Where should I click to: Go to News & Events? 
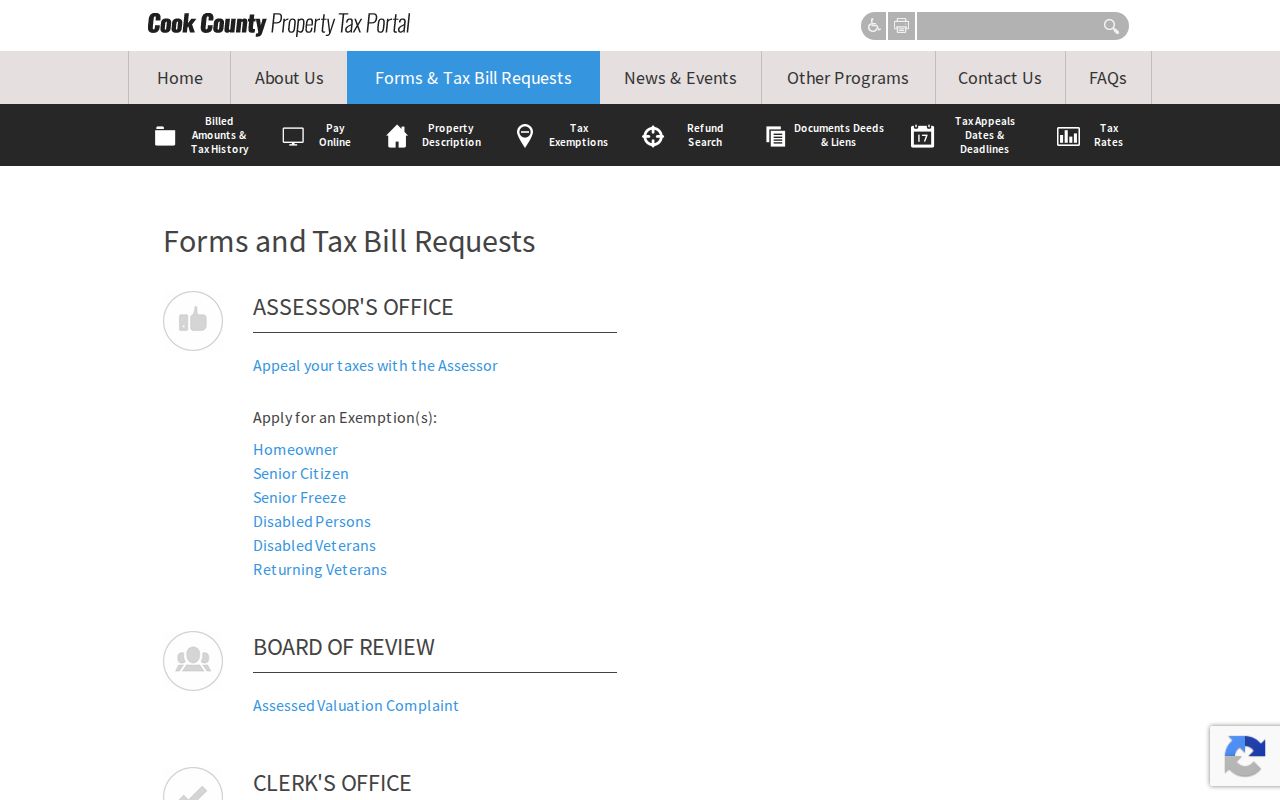680,78
